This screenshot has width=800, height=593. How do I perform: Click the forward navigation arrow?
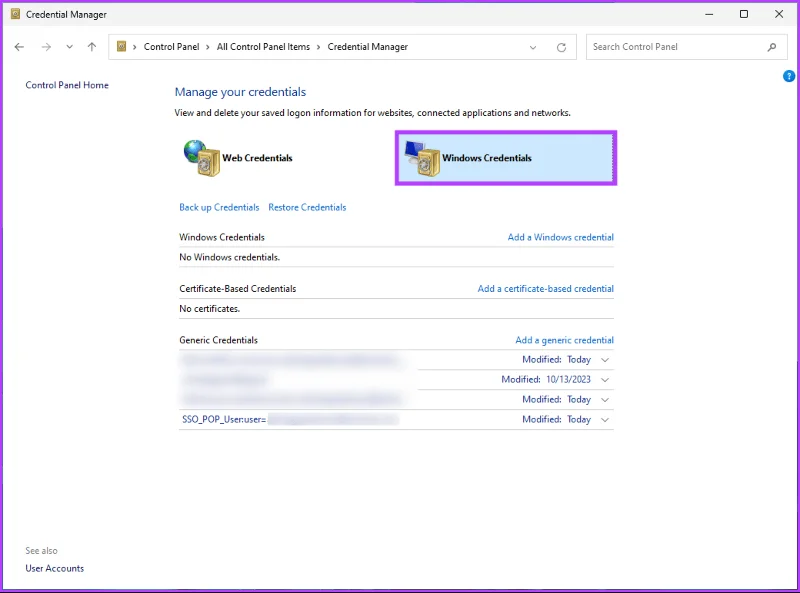click(46, 47)
